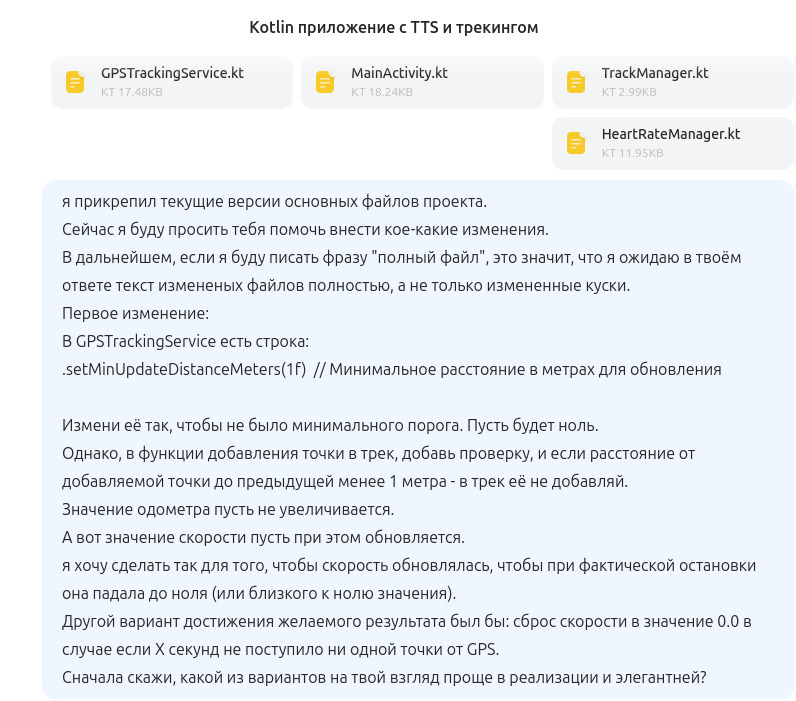Click the "Первое изменение:" line in message
Viewport: 796px width, 701px height.
[x=129, y=313]
